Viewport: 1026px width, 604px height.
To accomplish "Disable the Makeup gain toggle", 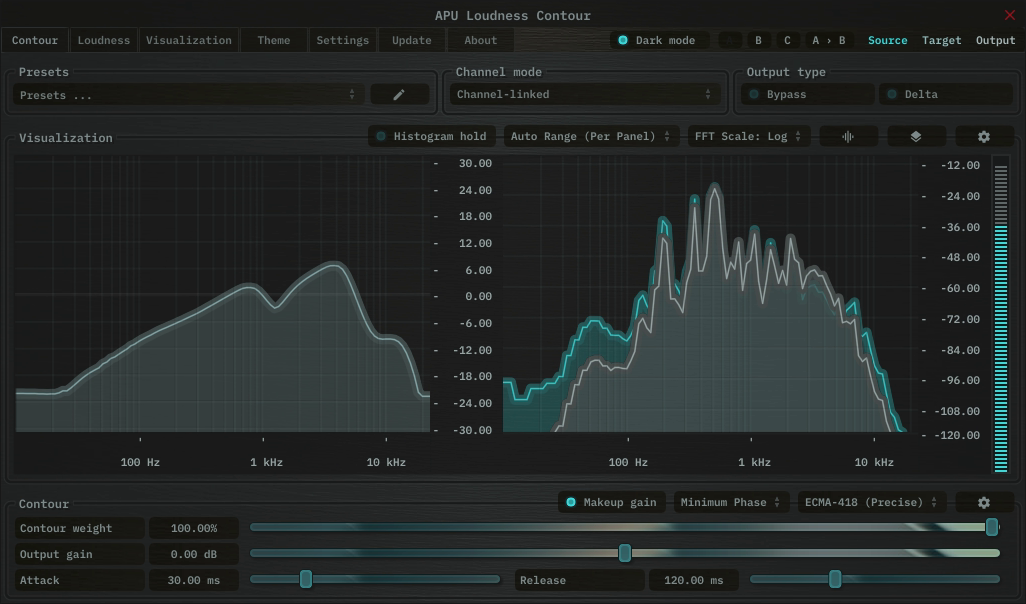I will pos(611,502).
